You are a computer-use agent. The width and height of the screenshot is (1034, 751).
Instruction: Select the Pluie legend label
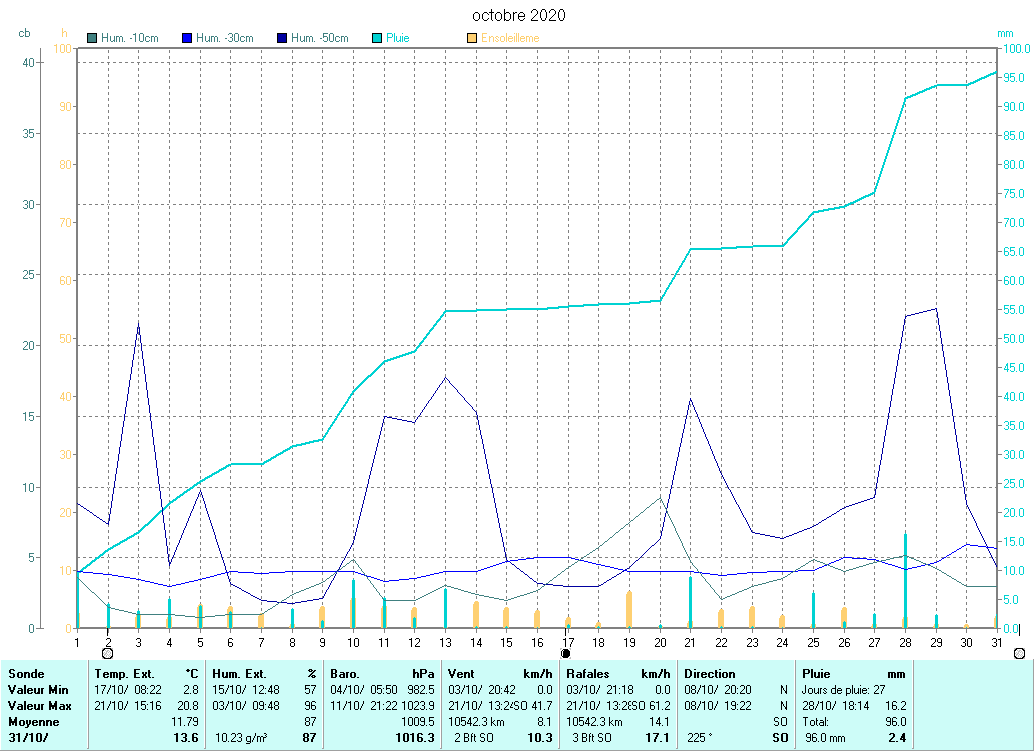[398, 39]
